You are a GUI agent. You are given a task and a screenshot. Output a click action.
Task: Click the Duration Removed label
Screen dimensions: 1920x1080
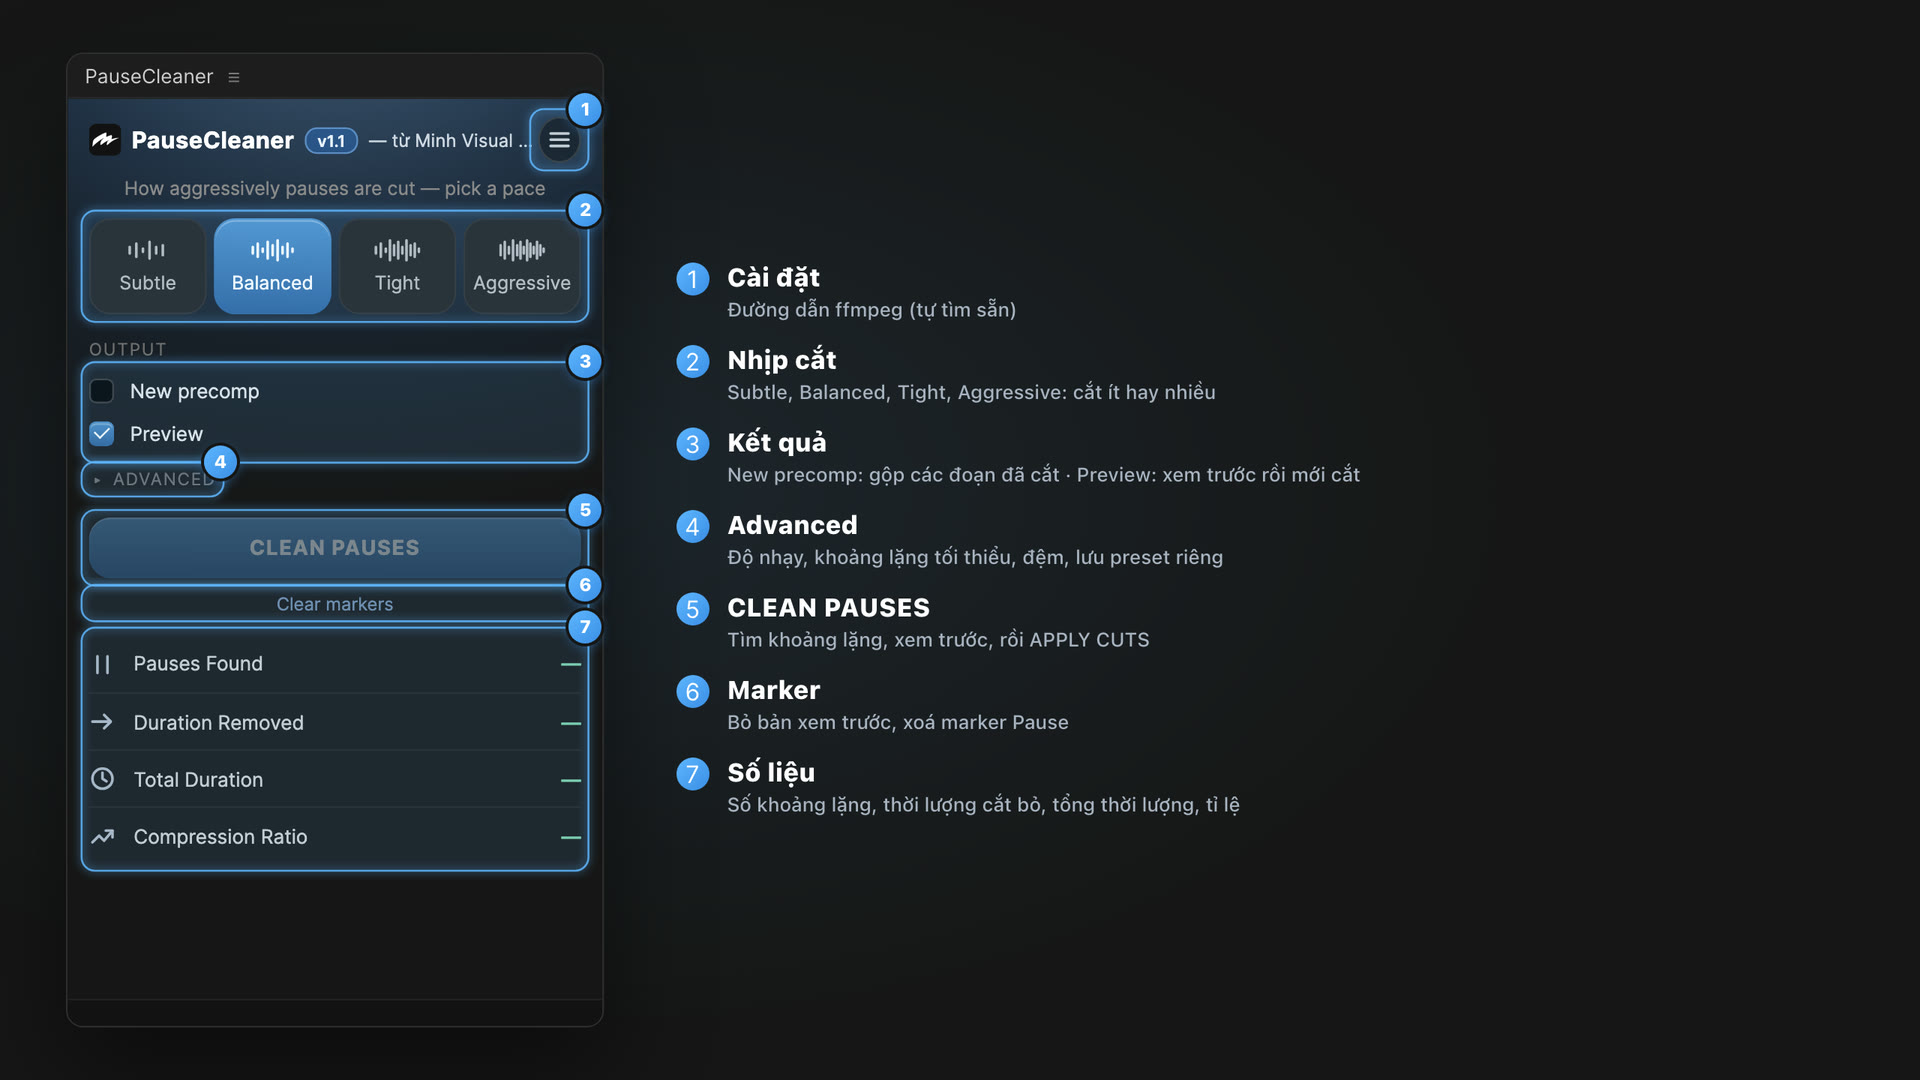pos(219,723)
